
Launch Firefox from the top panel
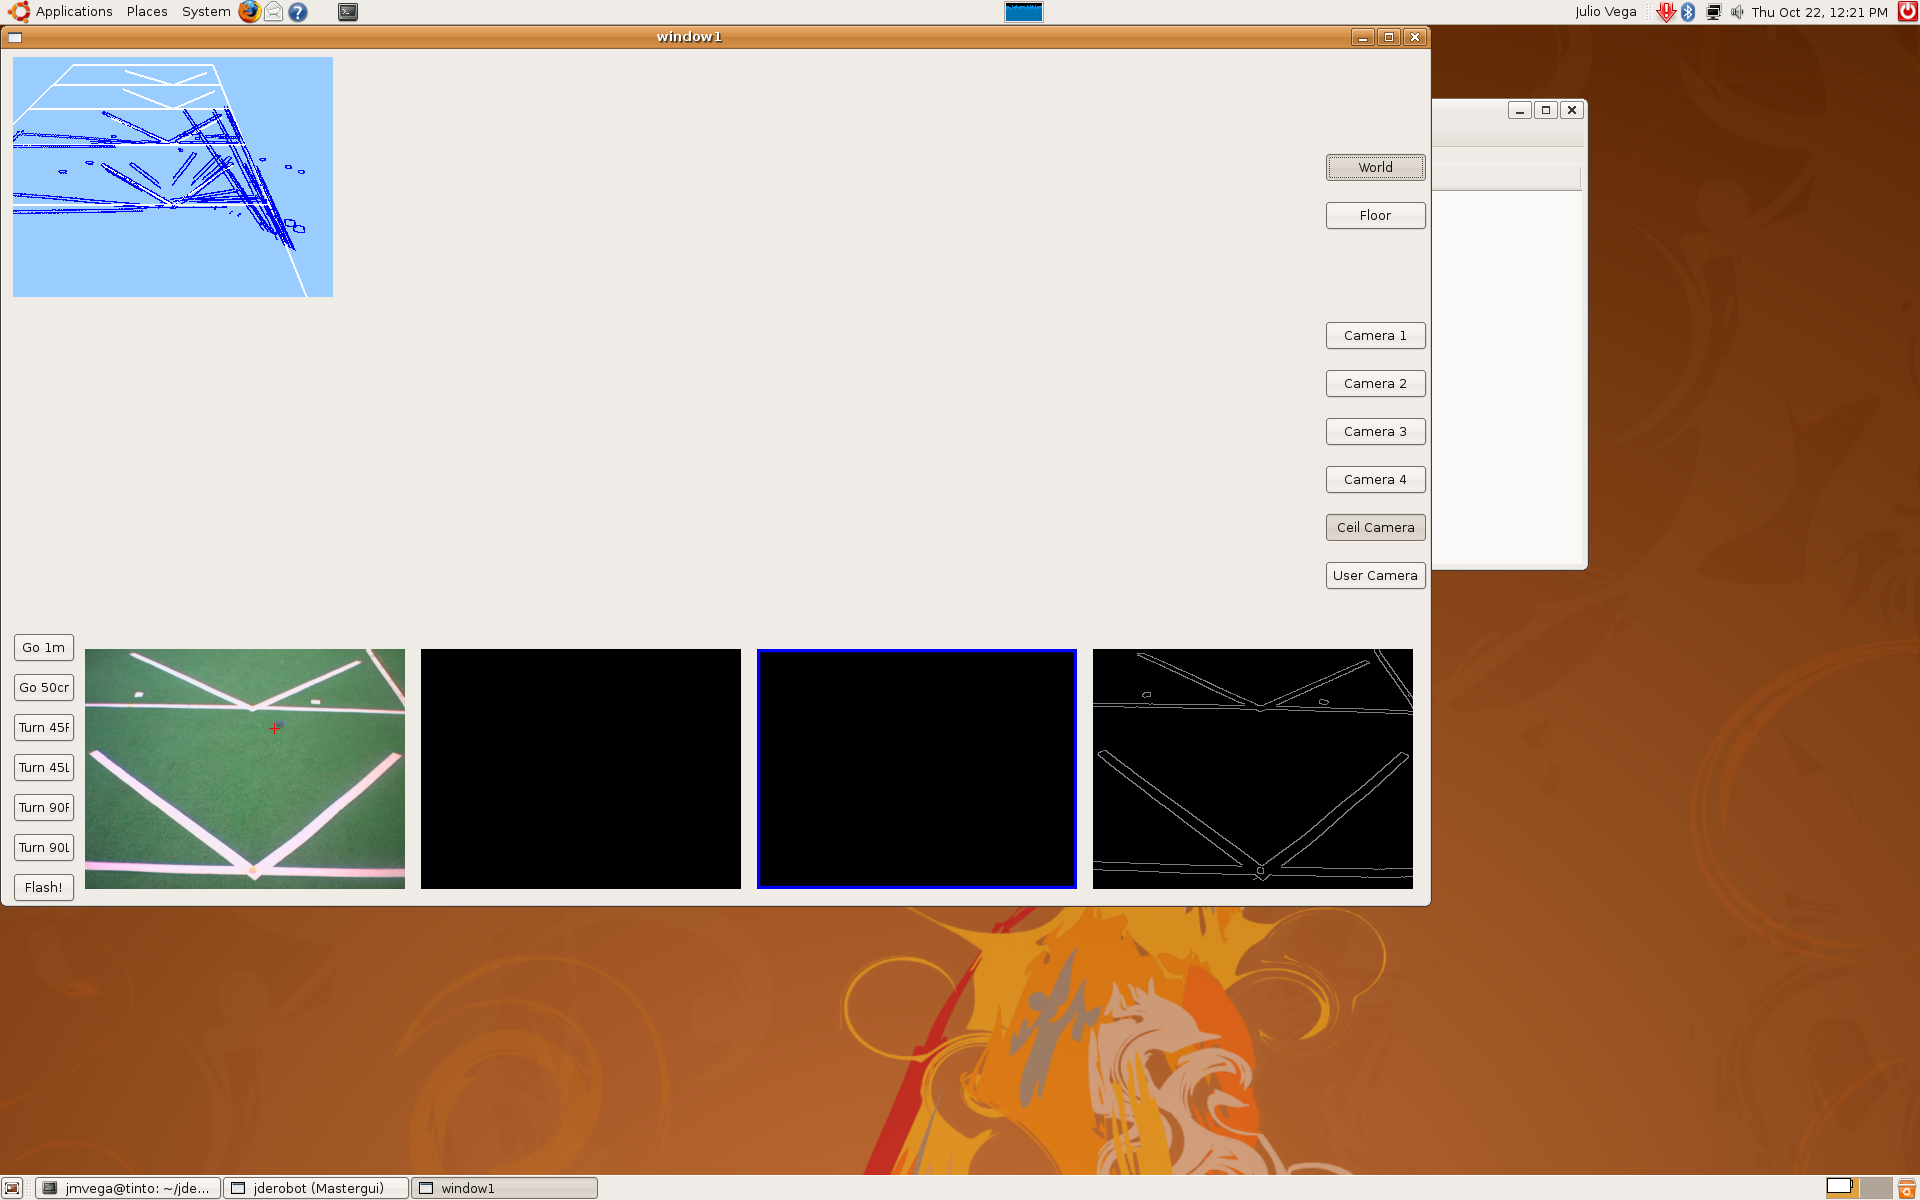point(249,12)
